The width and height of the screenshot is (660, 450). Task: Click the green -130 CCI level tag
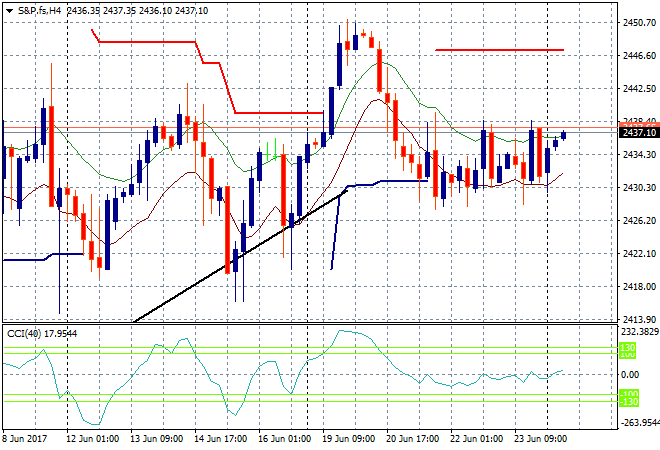(x=629, y=402)
